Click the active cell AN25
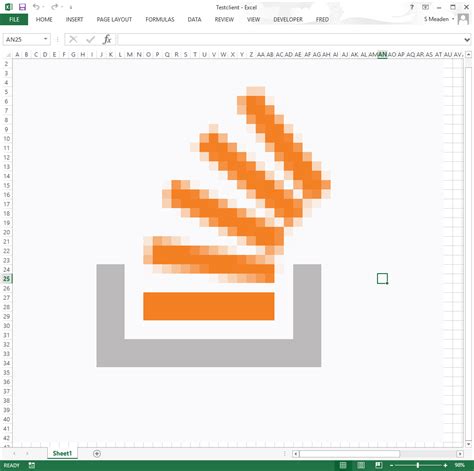The height and width of the screenshot is (471, 474). [x=382, y=279]
